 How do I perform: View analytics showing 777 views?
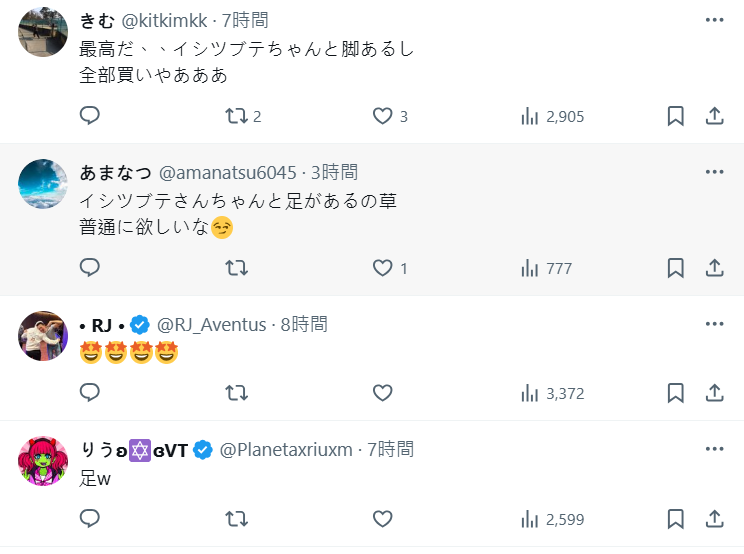[546, 268]
